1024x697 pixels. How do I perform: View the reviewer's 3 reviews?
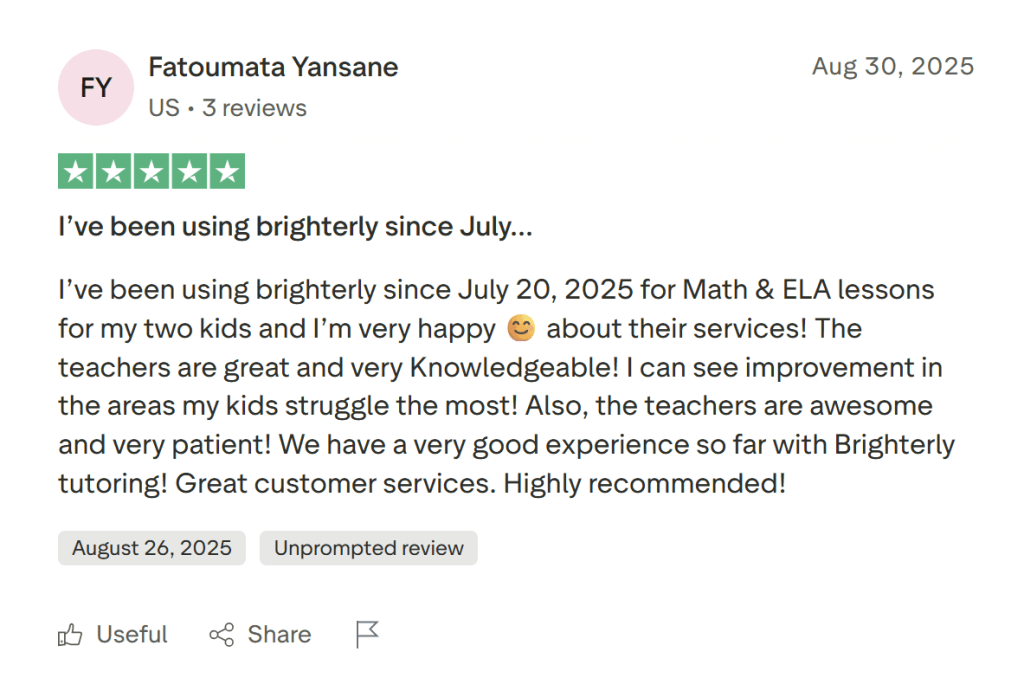pyautogui.click(x=254, y=108)
